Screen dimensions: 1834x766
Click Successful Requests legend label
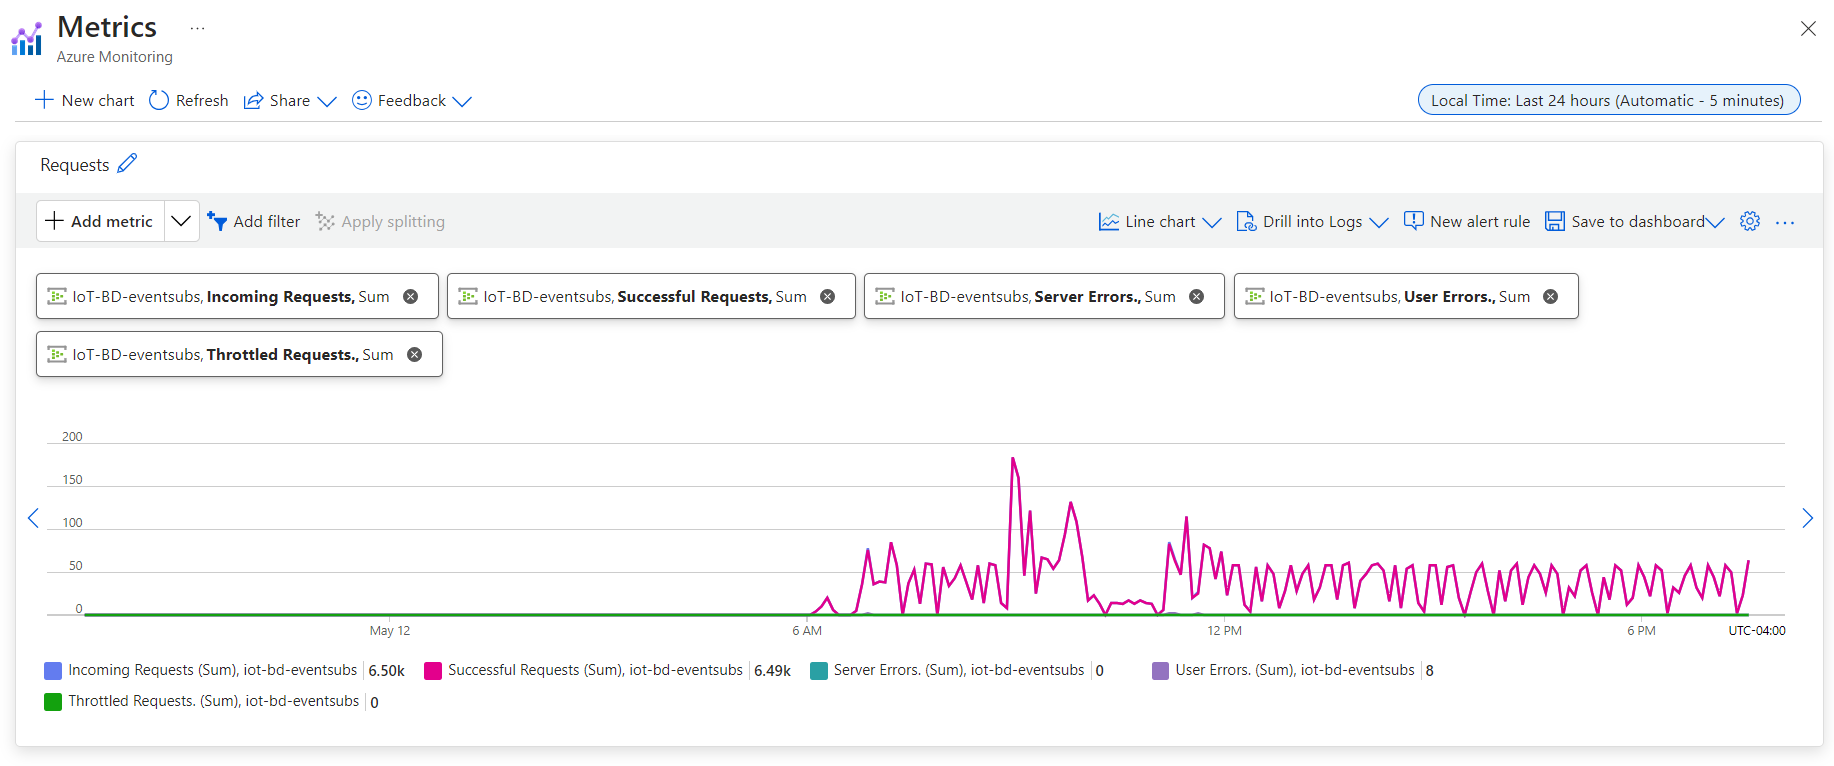pos(595,670)
